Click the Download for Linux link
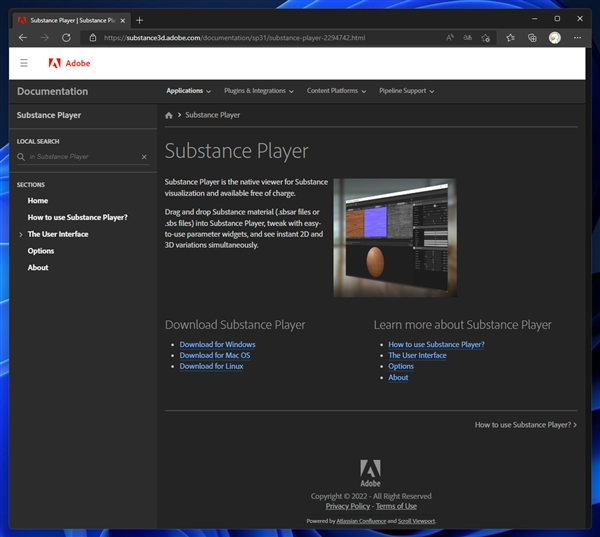This screenshot has height=537, width=600. 211,366
